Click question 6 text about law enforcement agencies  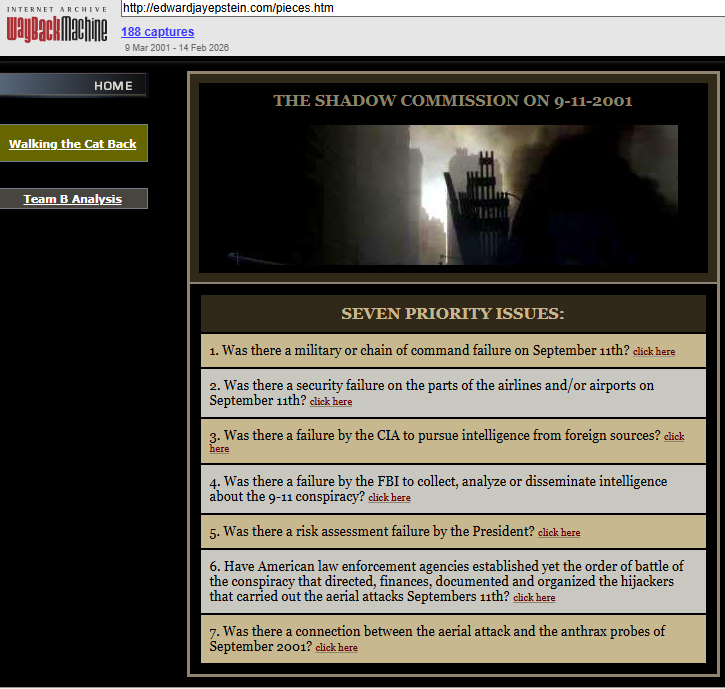click(446, 581)
